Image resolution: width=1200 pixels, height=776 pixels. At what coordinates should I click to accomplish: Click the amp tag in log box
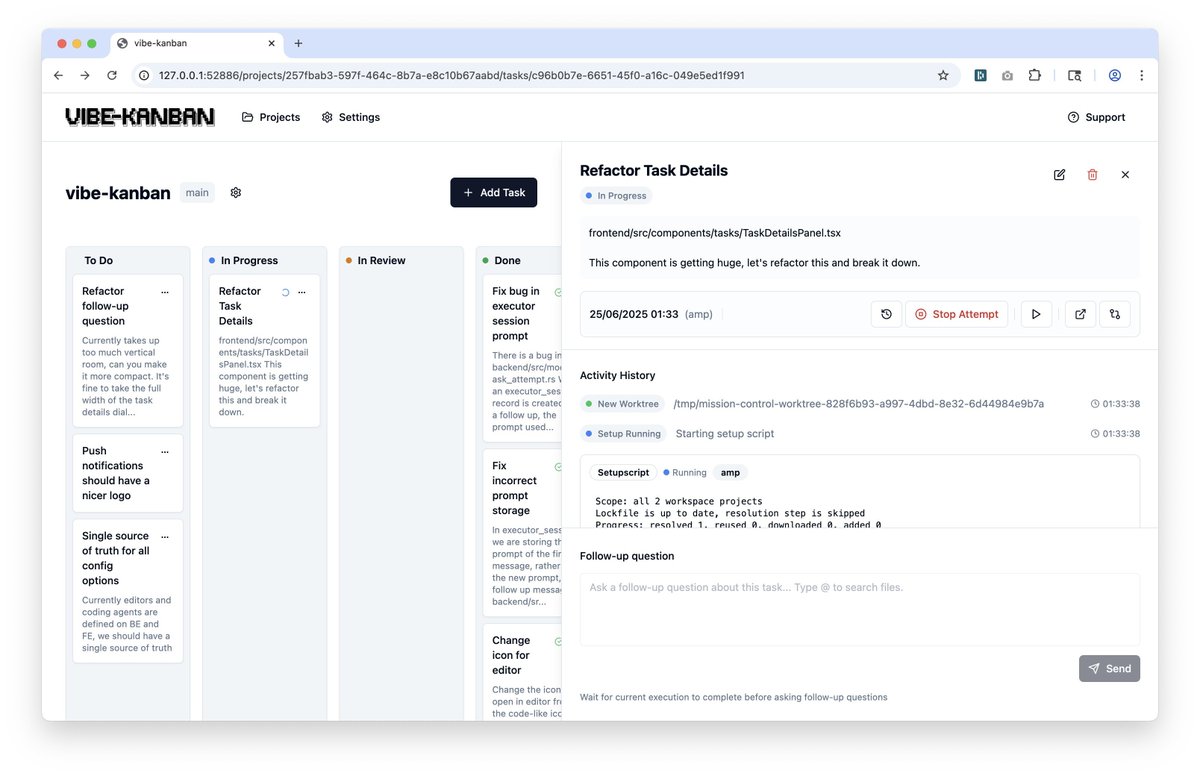click(x=731, y=472)
